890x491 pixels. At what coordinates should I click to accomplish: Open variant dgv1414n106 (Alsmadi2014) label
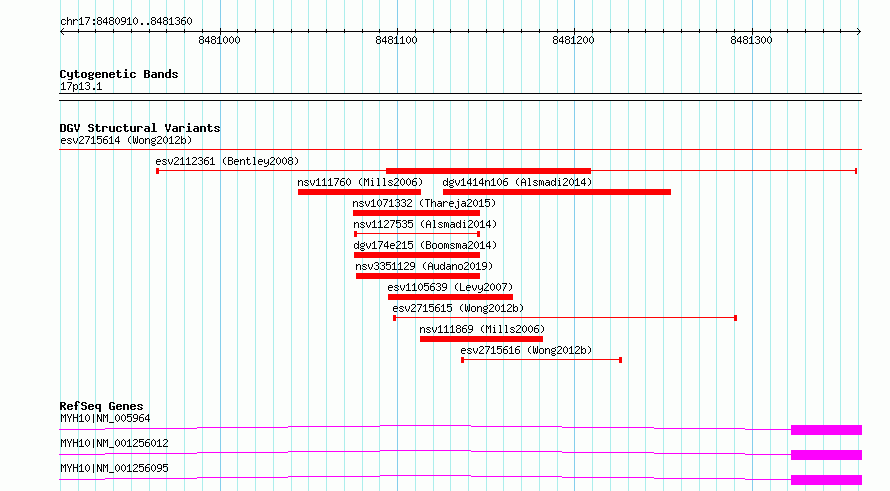point(517,182)
